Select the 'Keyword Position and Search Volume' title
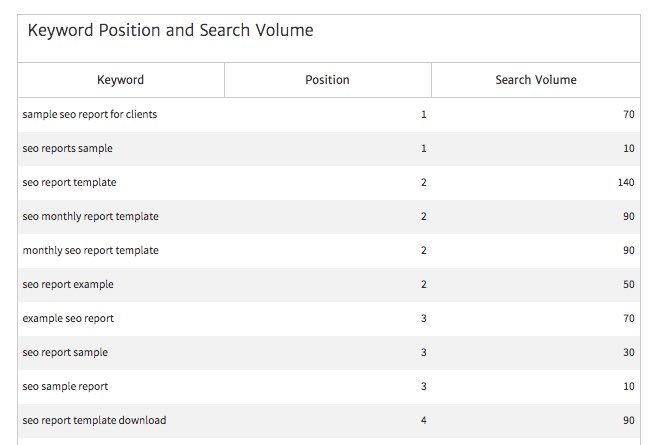 [170, 31]
